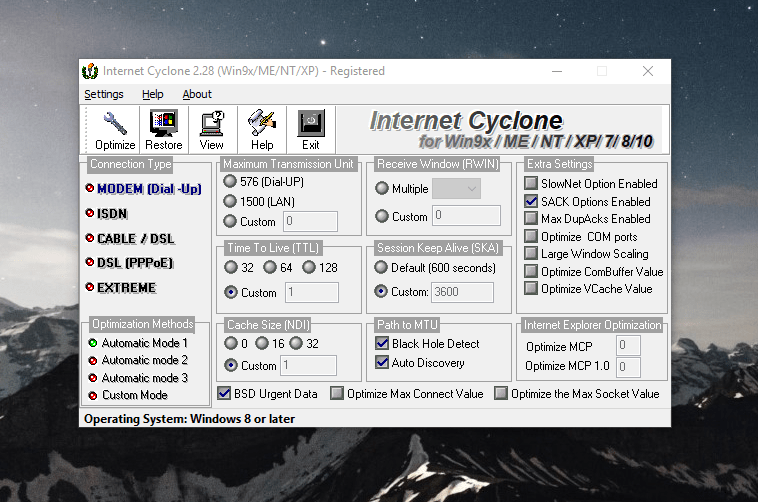Uncheck Black Hole Detect

[x=382, y=343]
